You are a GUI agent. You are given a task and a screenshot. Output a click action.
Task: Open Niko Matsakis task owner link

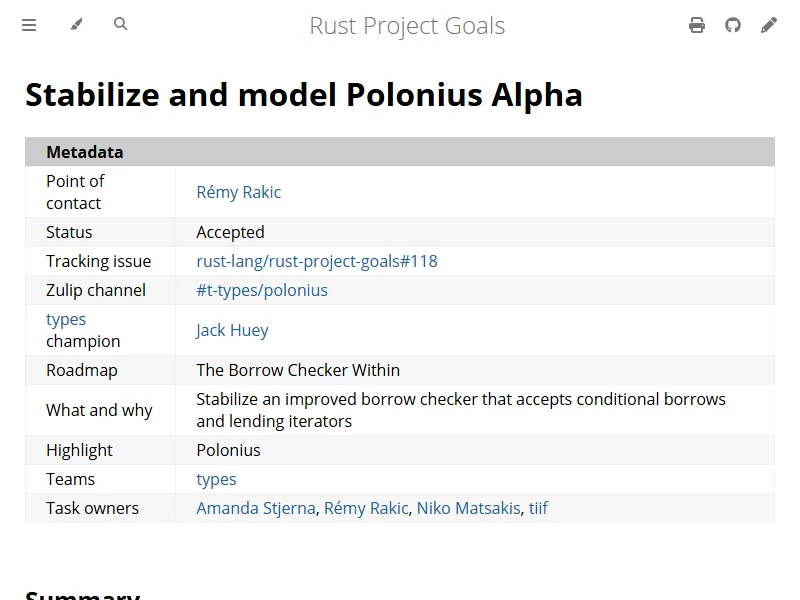[469, 508]
